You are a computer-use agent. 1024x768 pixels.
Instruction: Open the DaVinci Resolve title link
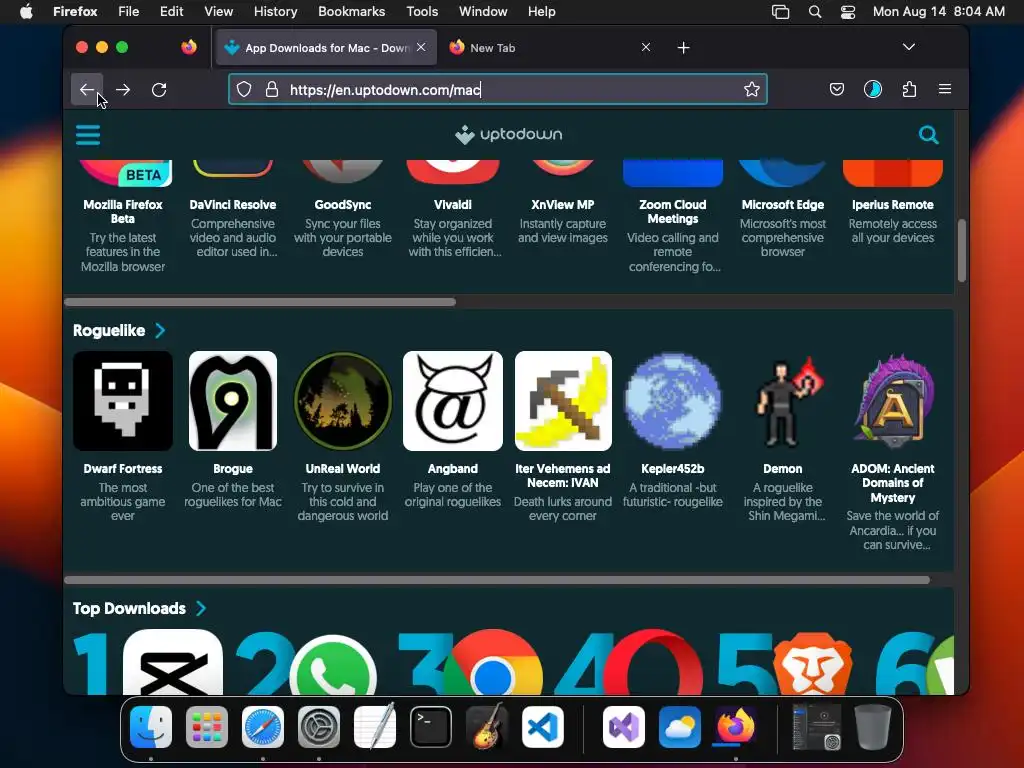tap(232, 204)
